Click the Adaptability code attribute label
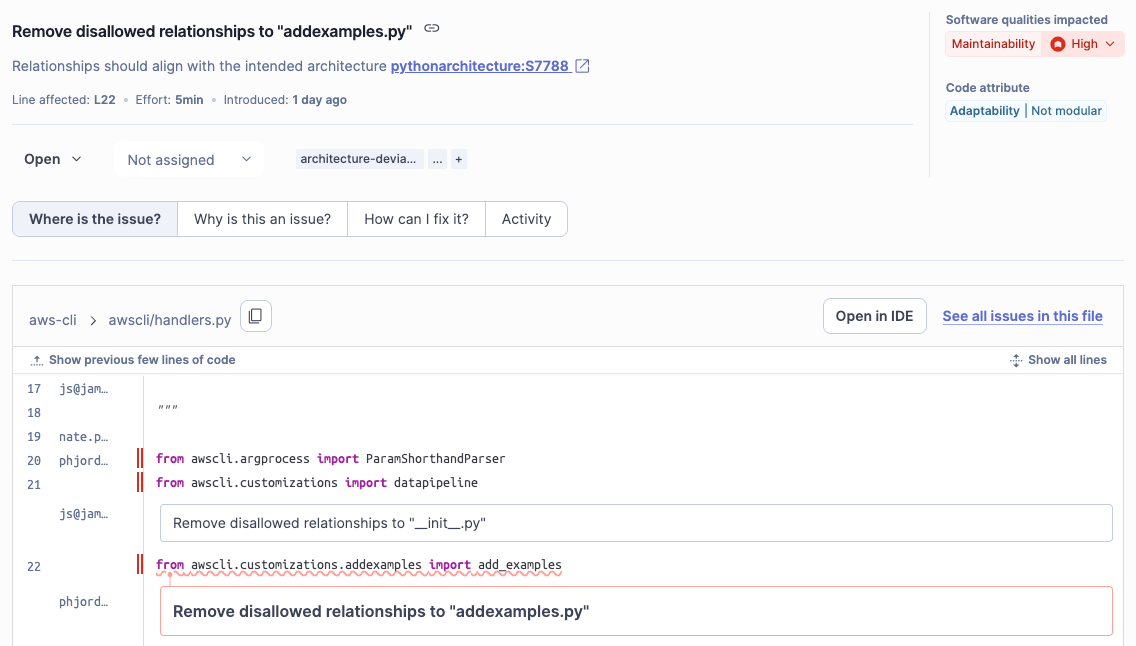The image size is (1136, 646). tap(985, 111)
